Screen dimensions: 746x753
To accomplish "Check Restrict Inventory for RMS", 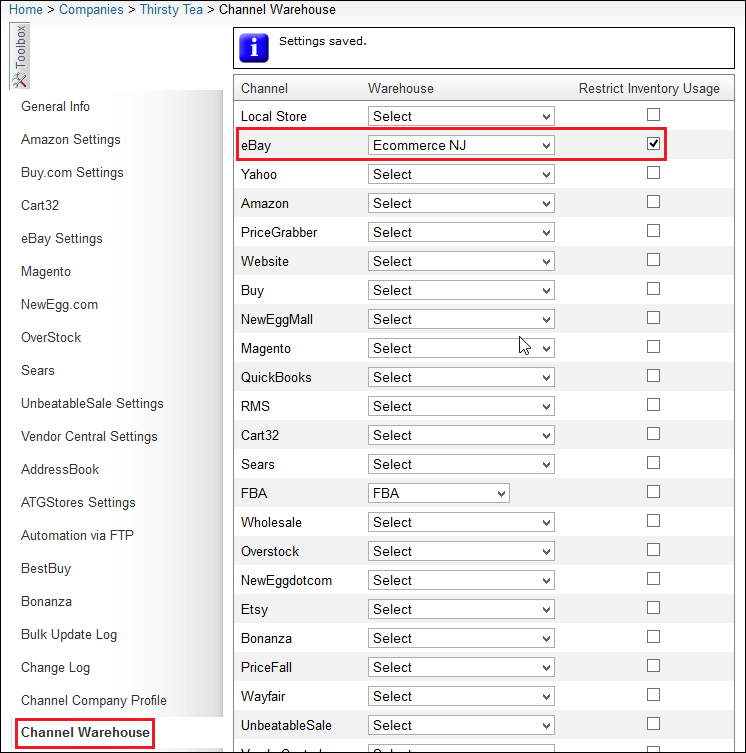I will (x=653, y=405).
